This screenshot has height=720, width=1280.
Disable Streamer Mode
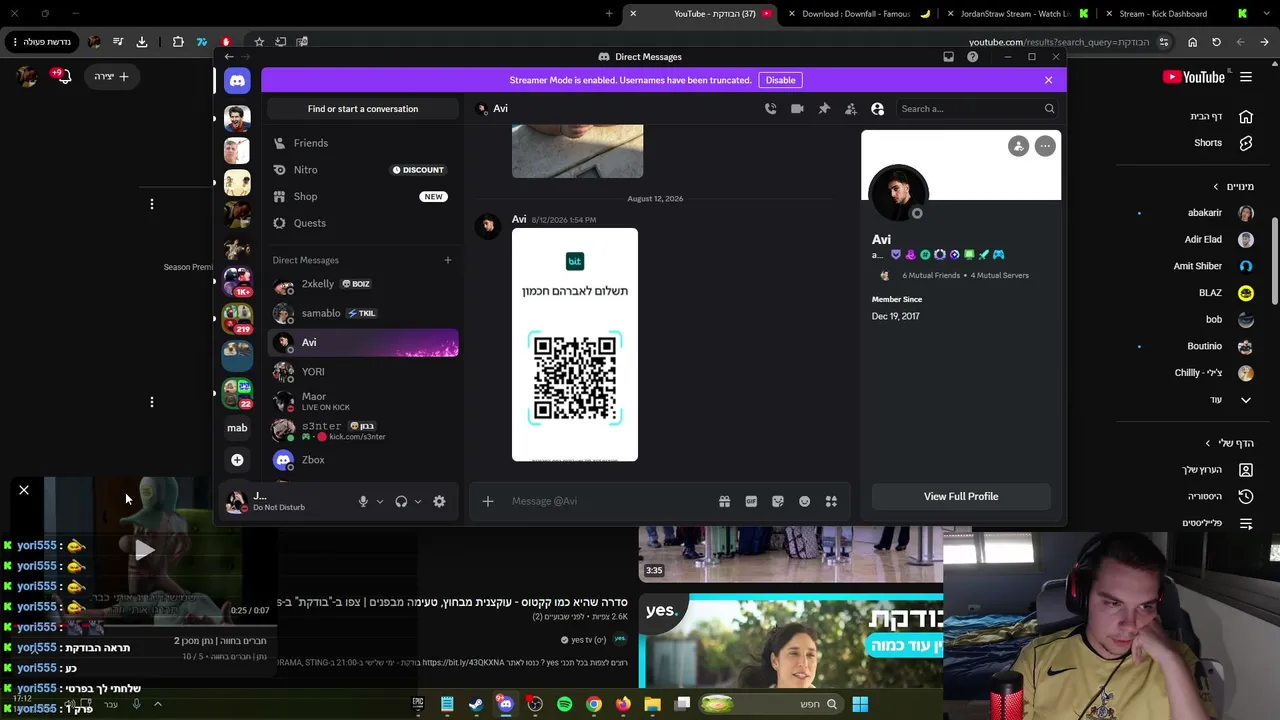[x=780, y=80]
